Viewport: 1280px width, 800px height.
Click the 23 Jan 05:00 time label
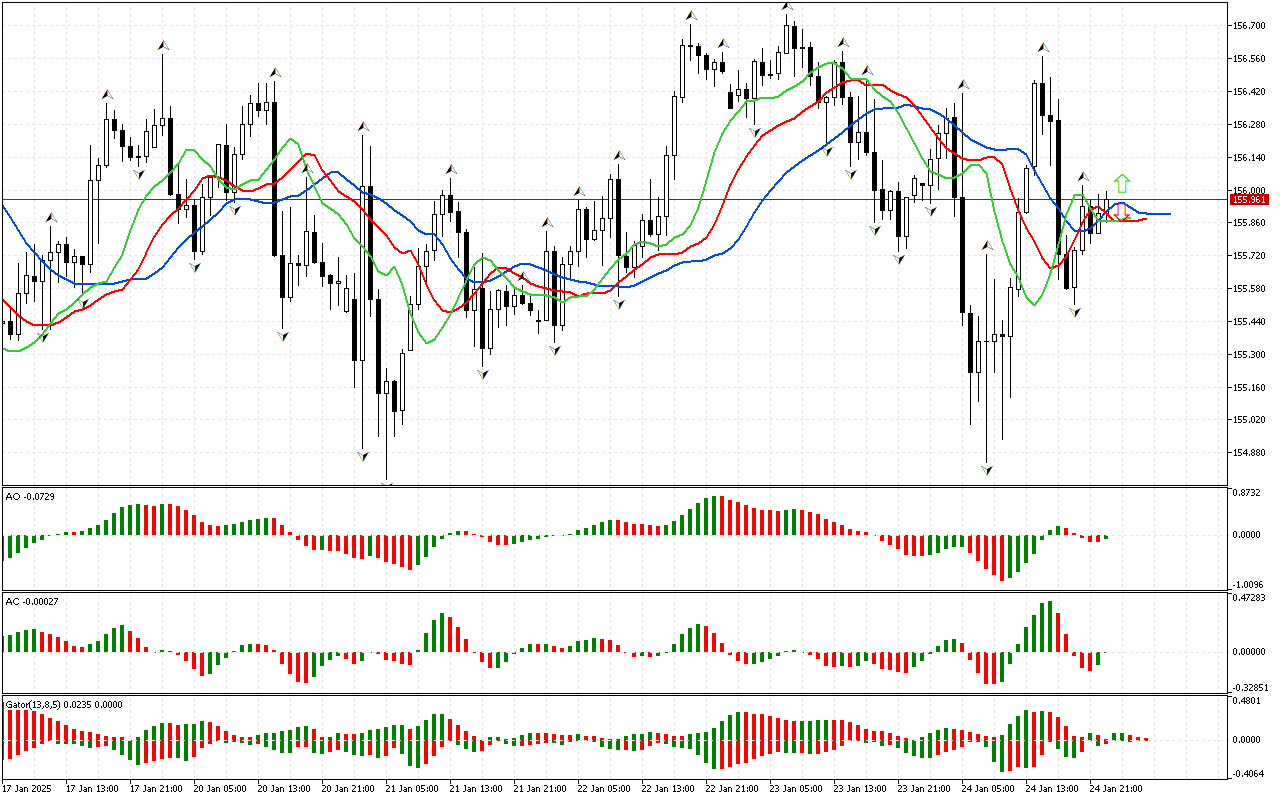[794, 789]
